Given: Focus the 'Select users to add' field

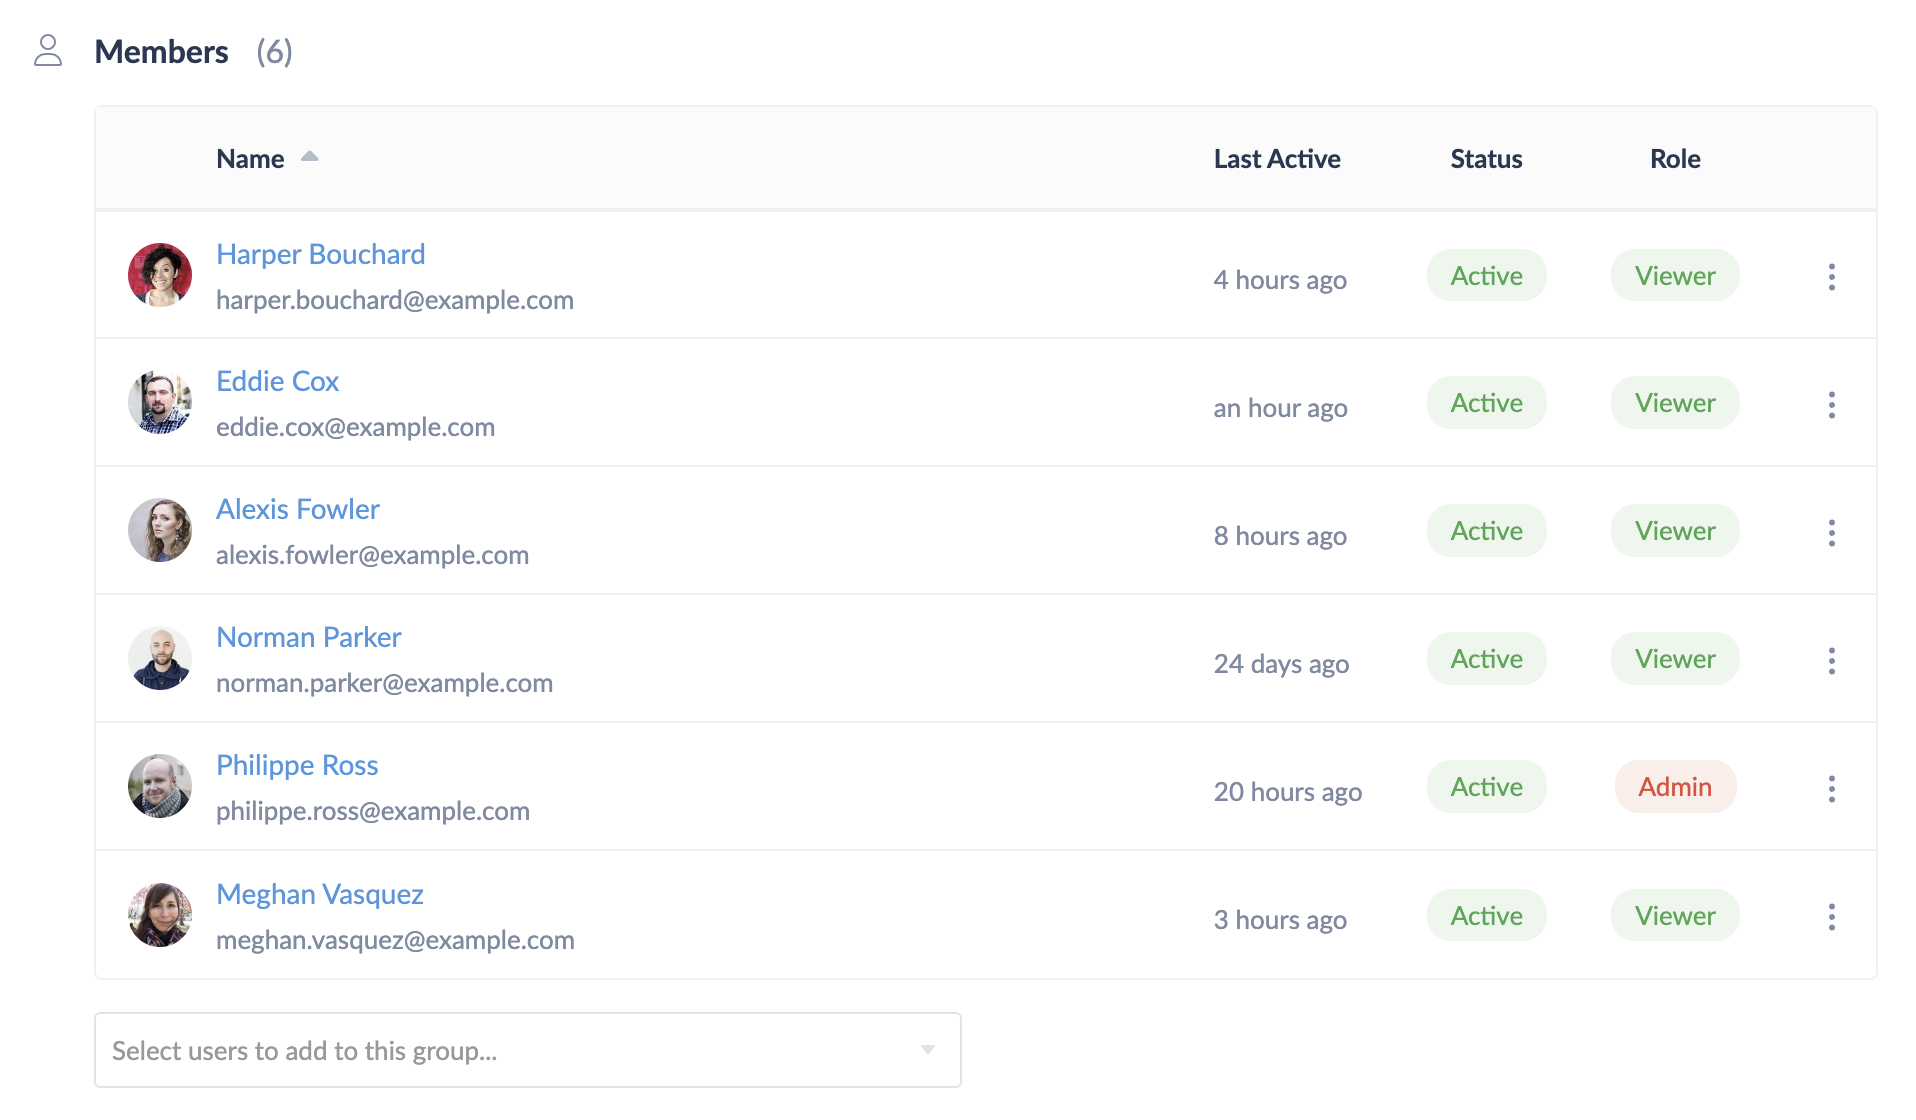Looking at the screenshot, I should pyautogui.click(x=500, y=1051).
